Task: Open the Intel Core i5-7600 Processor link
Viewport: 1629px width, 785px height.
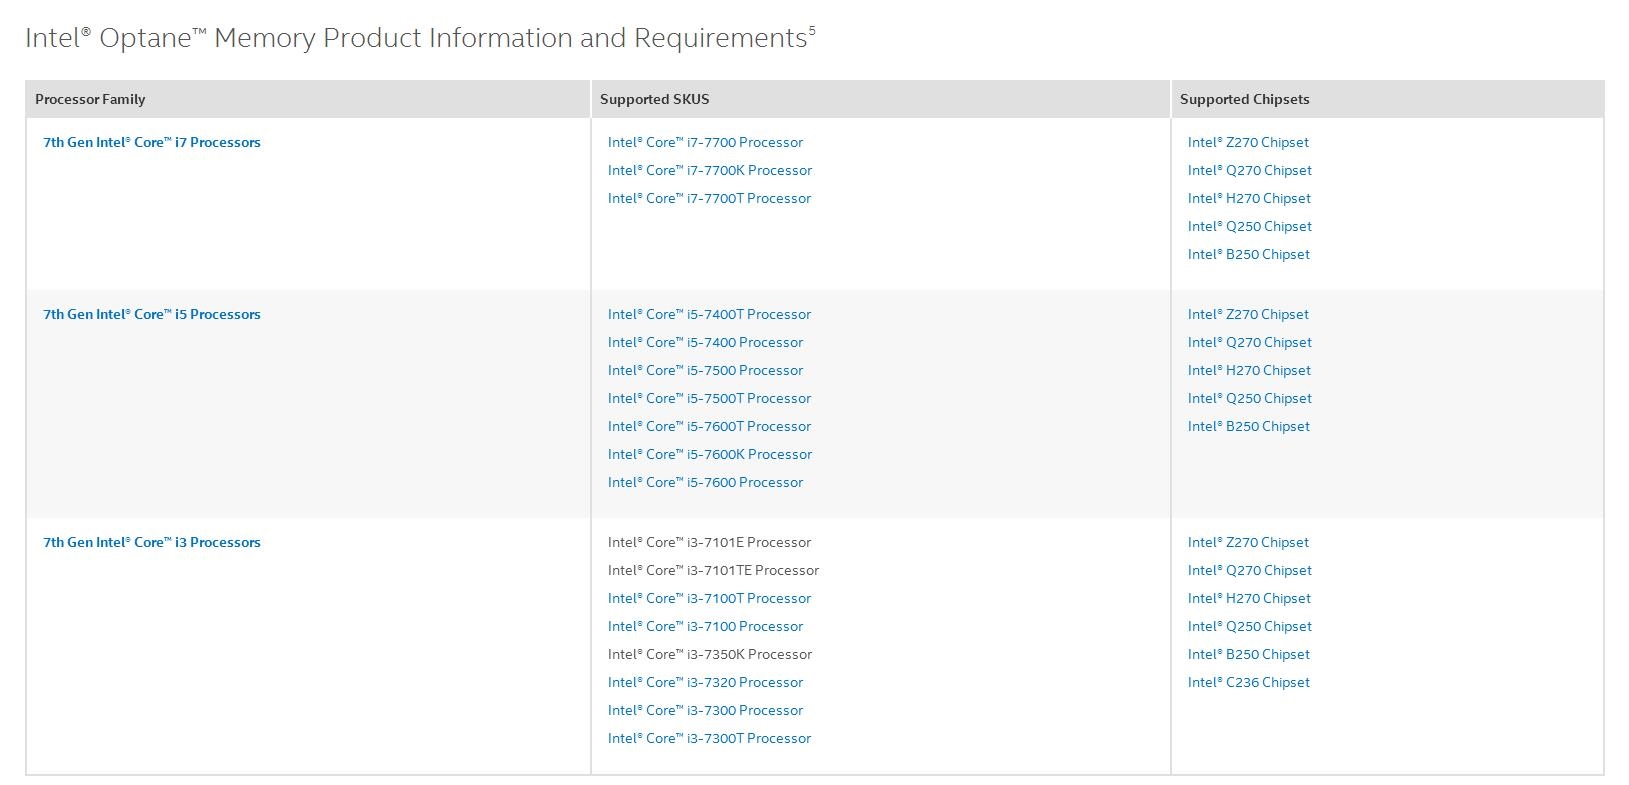Action: tap(705, 482)
